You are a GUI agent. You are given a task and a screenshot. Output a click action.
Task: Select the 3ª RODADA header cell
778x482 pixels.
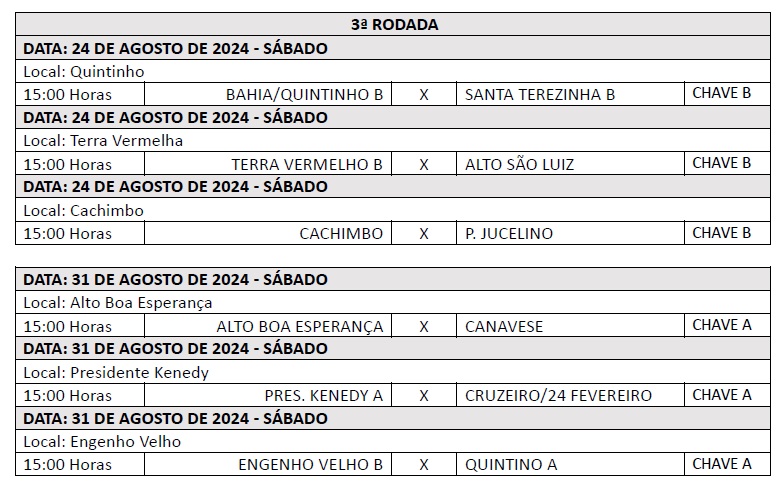pos(393,24)
